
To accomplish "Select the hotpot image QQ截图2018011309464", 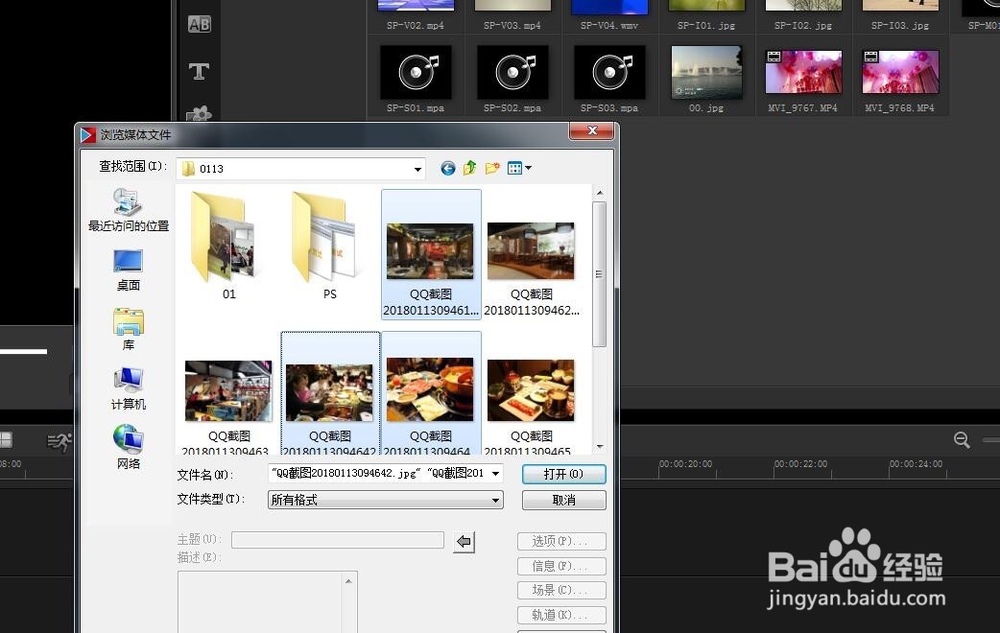I will tap(430, 394).
